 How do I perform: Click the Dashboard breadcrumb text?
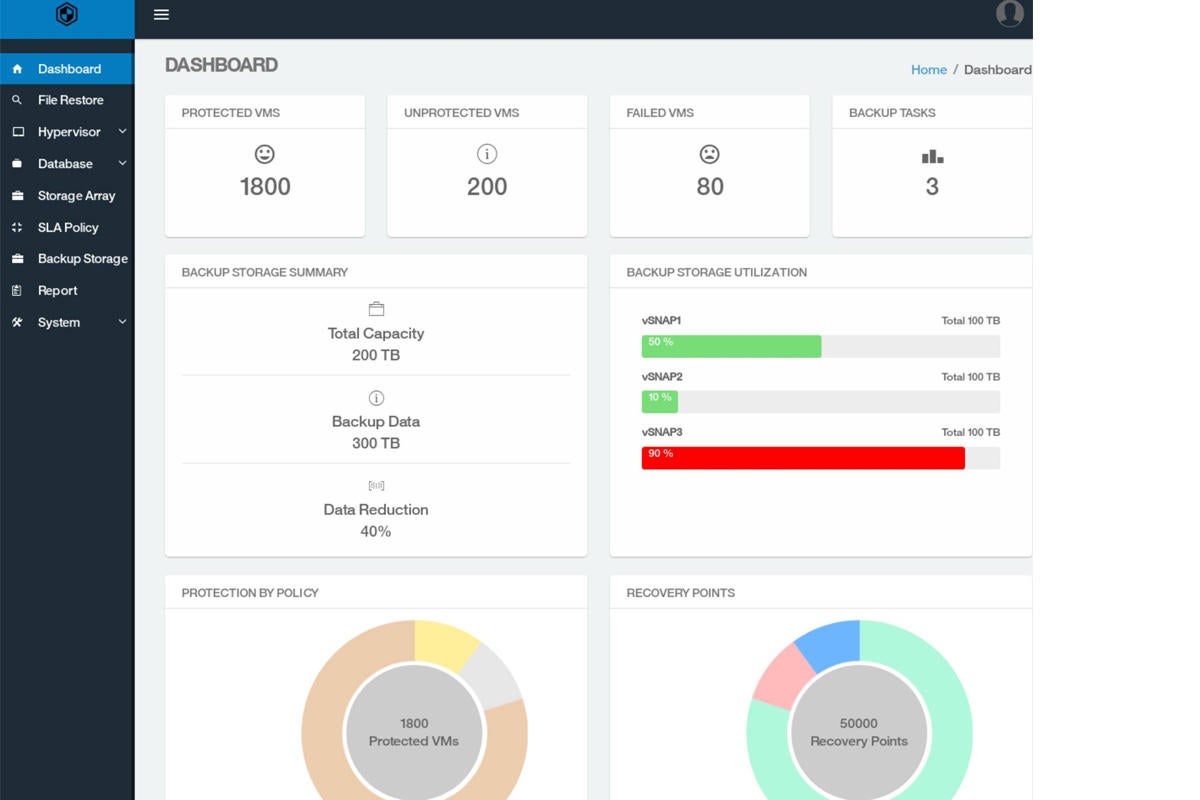click(998, 70)
